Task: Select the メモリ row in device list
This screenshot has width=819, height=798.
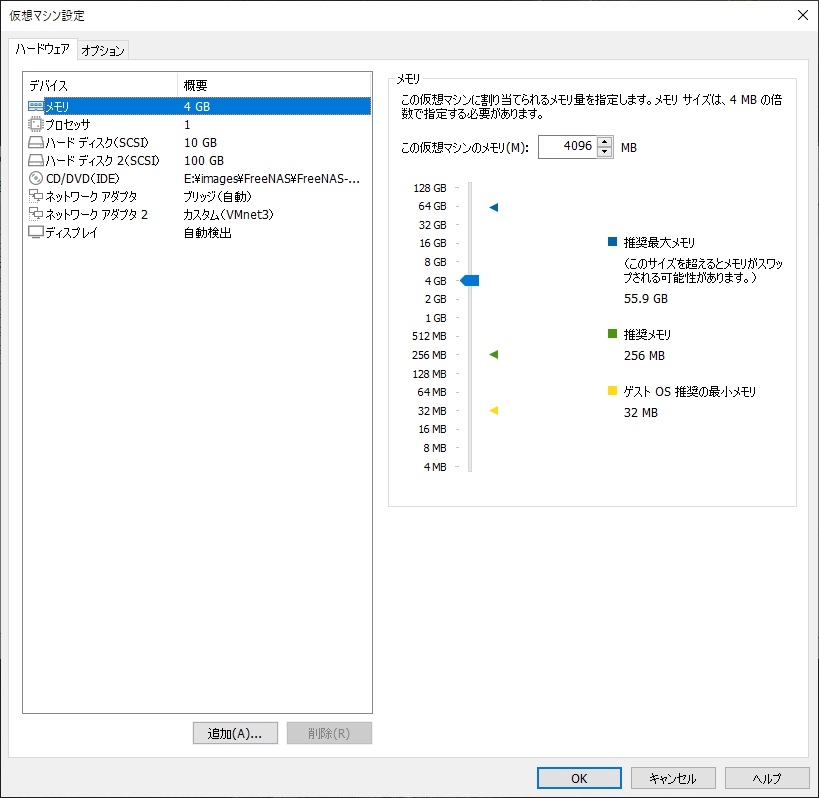Action: point(199,107)
